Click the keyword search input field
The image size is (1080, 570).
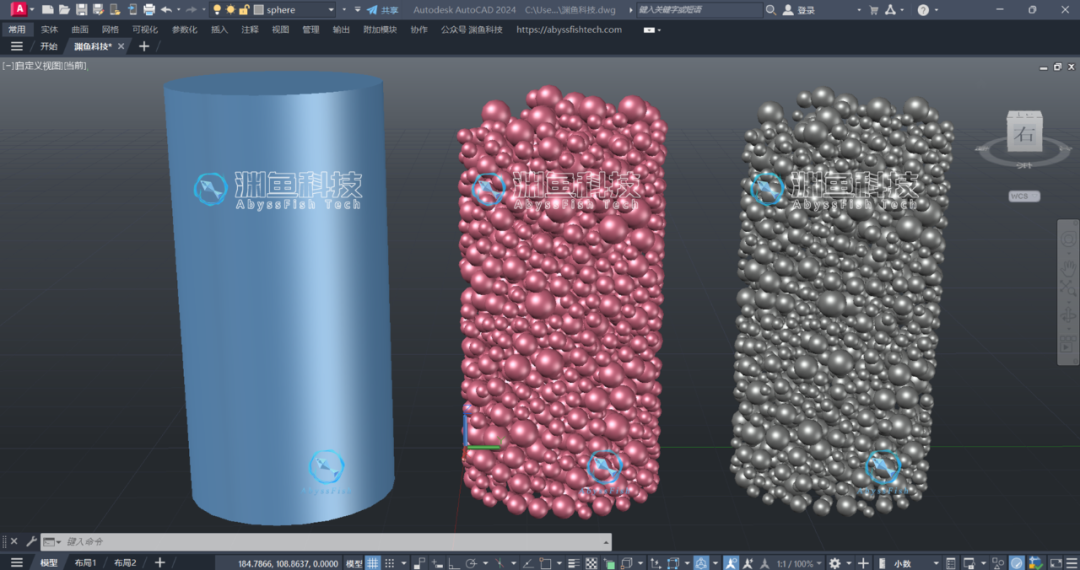(x=698, y=10)
